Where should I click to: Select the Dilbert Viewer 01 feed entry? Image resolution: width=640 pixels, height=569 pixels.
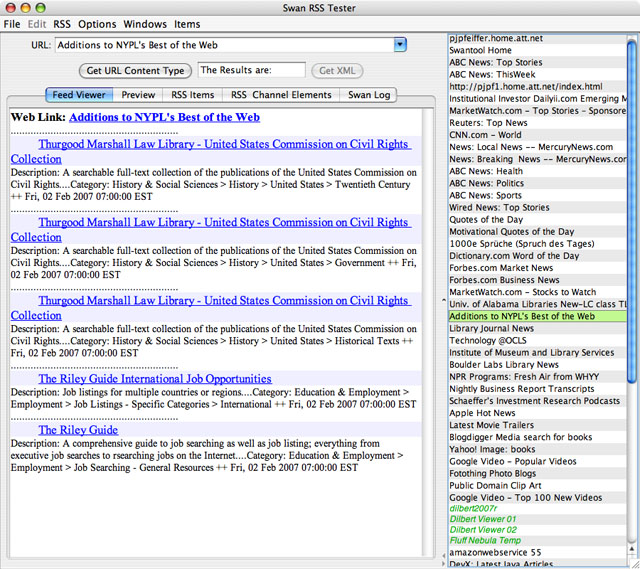click(x=483, y=520)
